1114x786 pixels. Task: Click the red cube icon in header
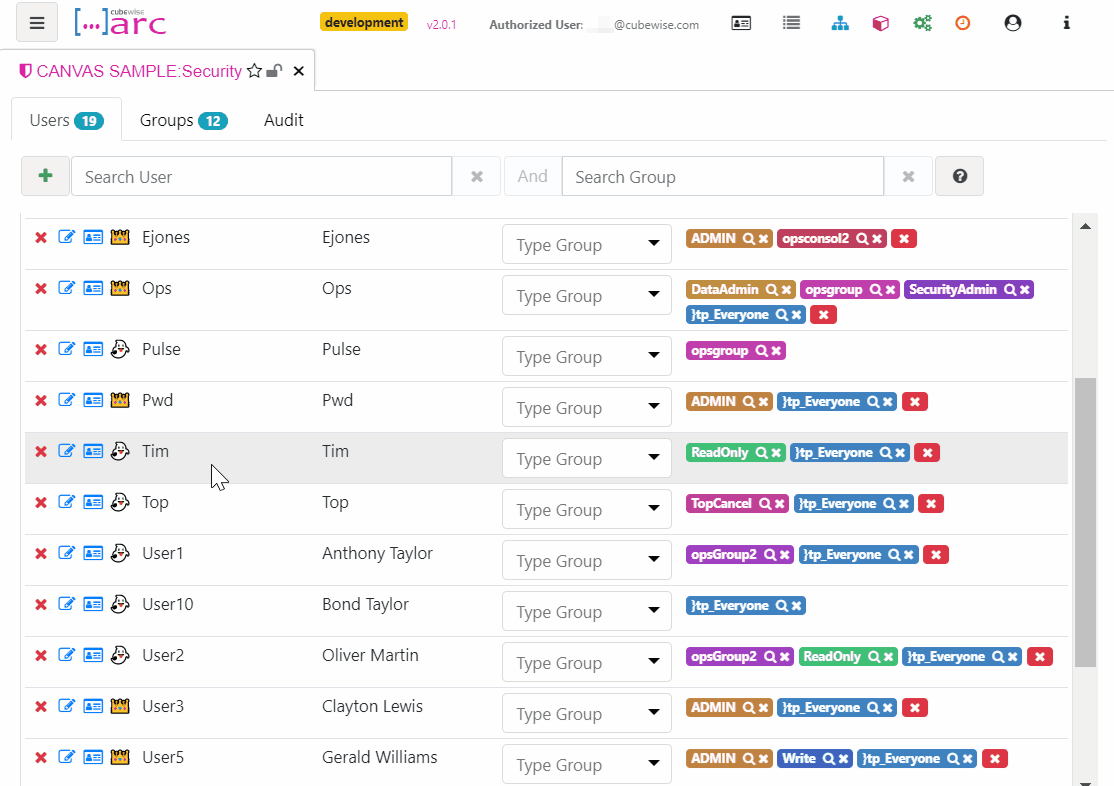[880, 23]
